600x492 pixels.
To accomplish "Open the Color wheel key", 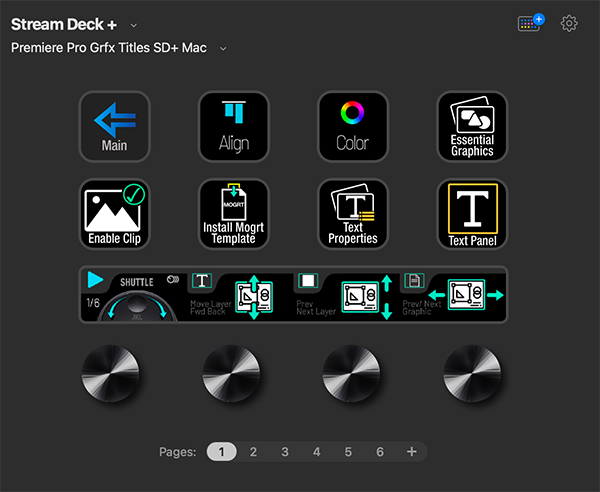I will 353,127.
